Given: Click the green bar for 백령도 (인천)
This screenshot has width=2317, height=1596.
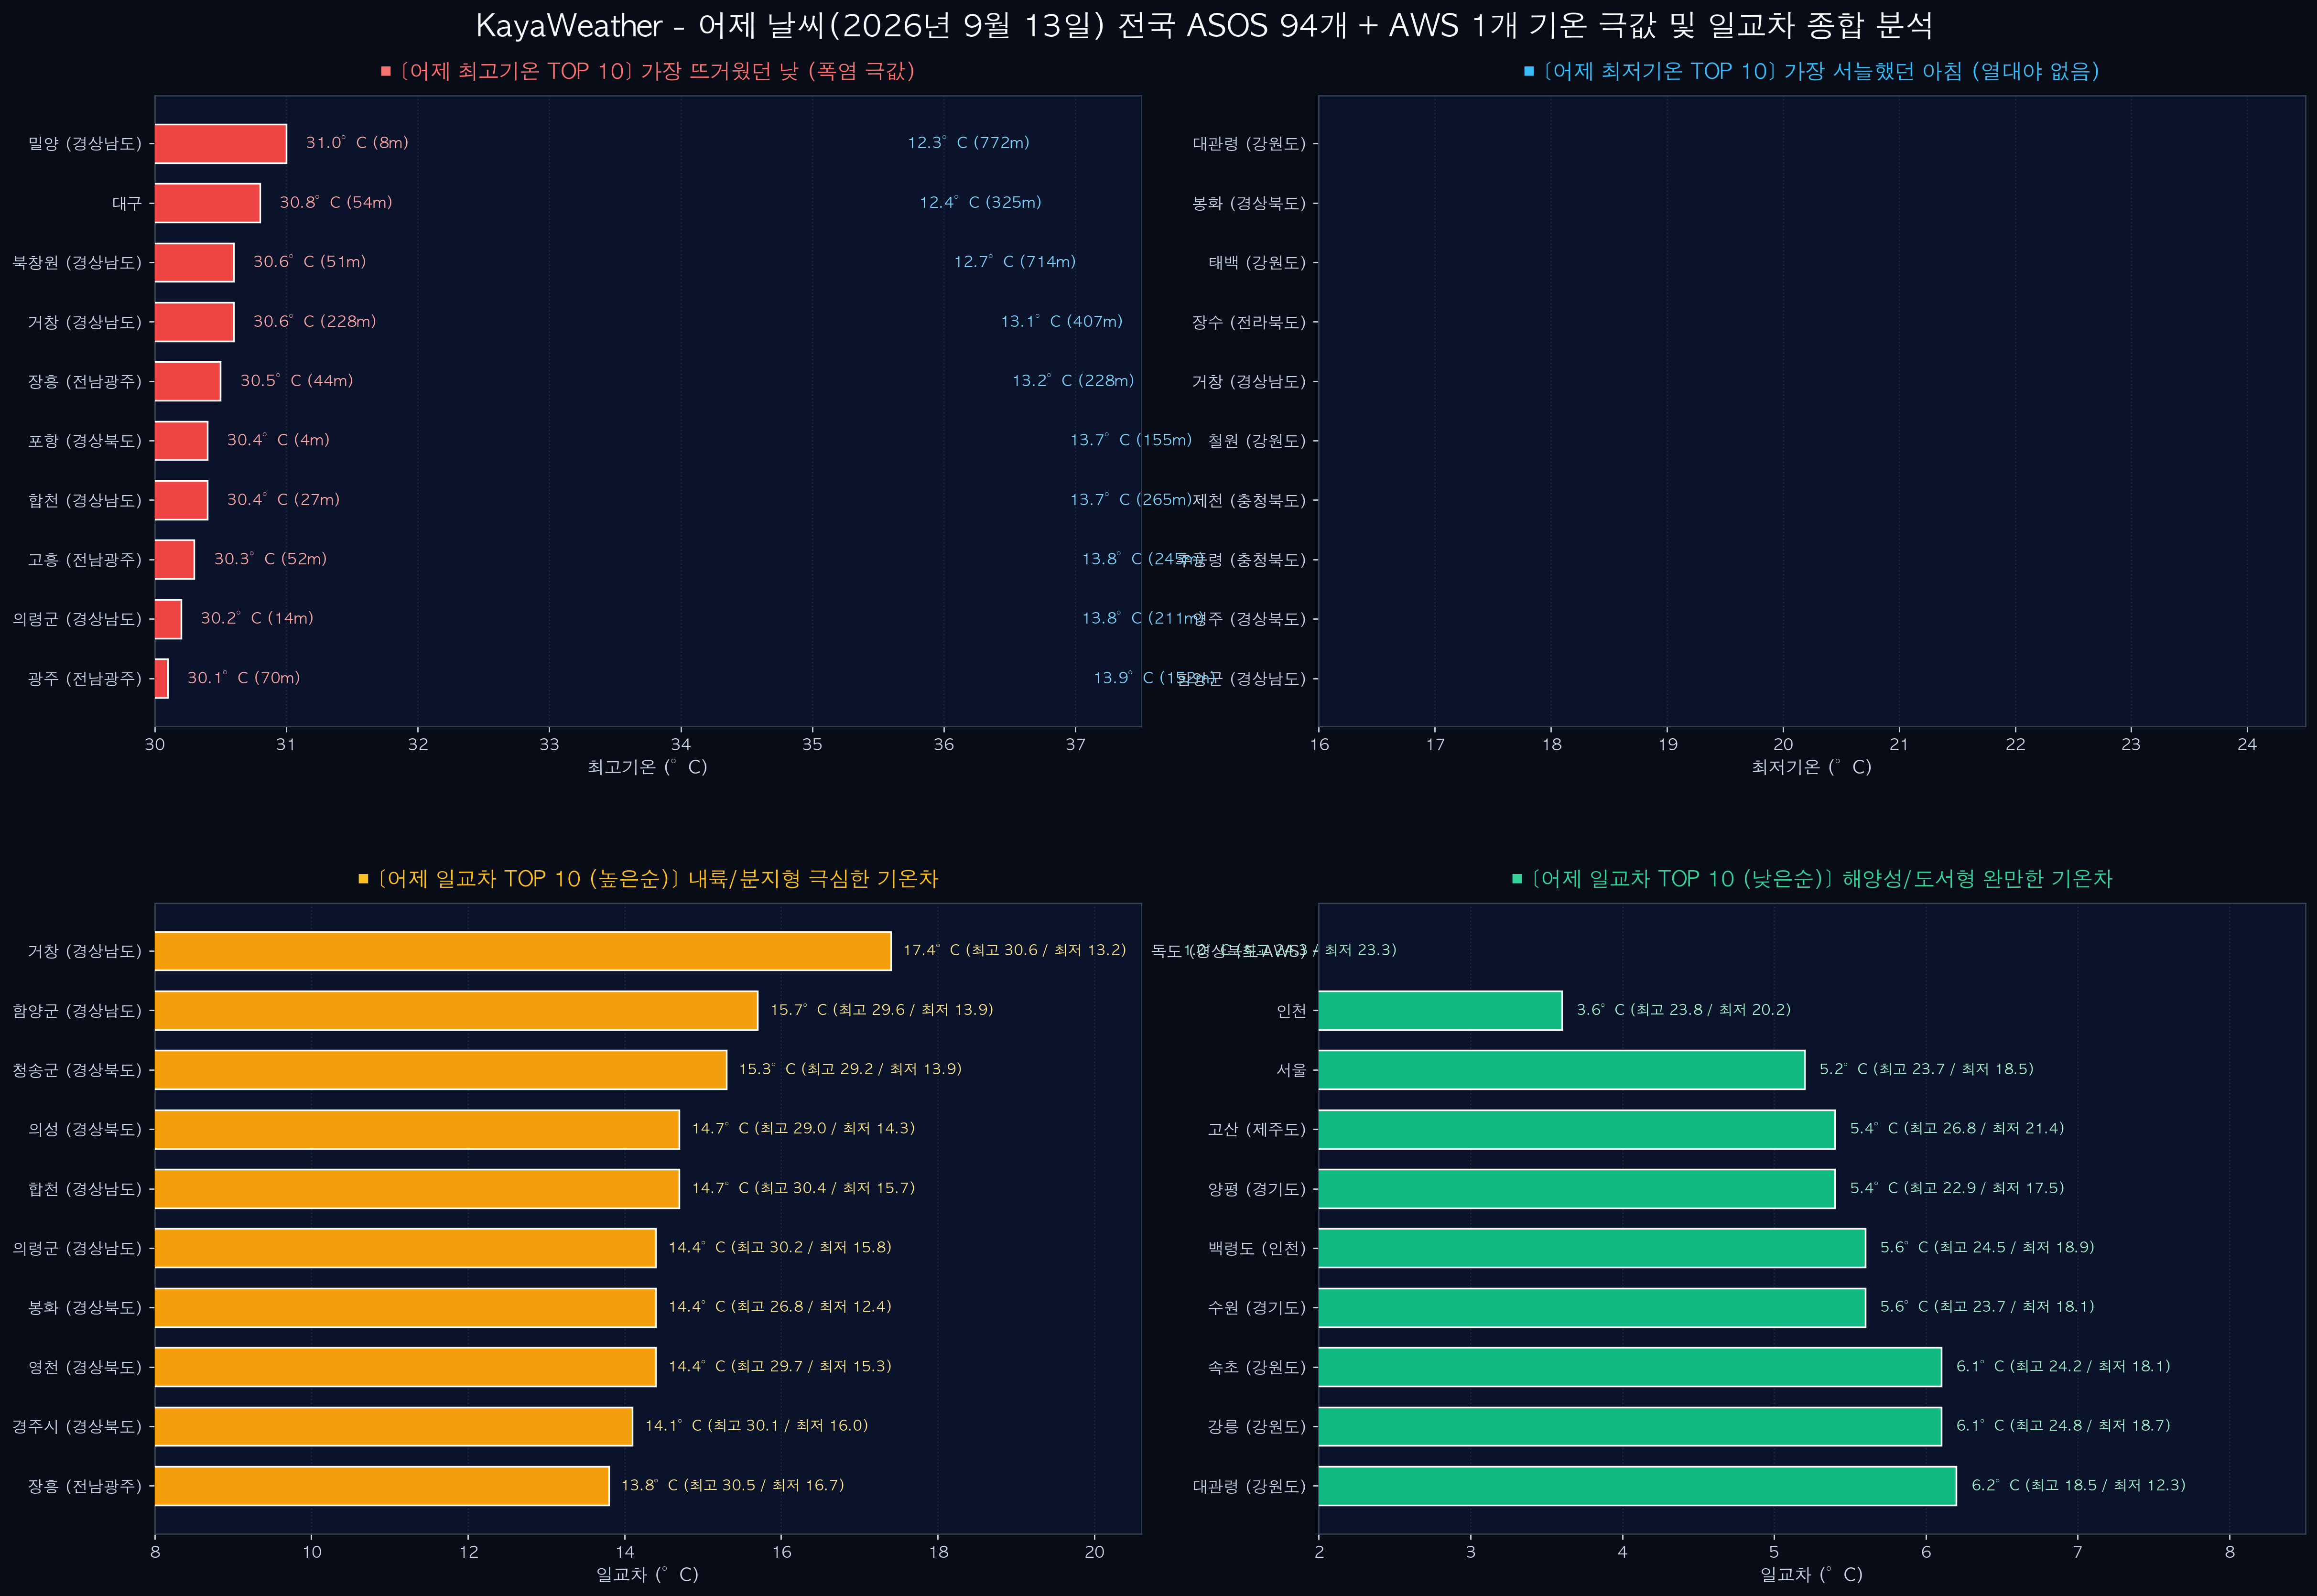Looking at the screenshot, I should [1592, 1248].
